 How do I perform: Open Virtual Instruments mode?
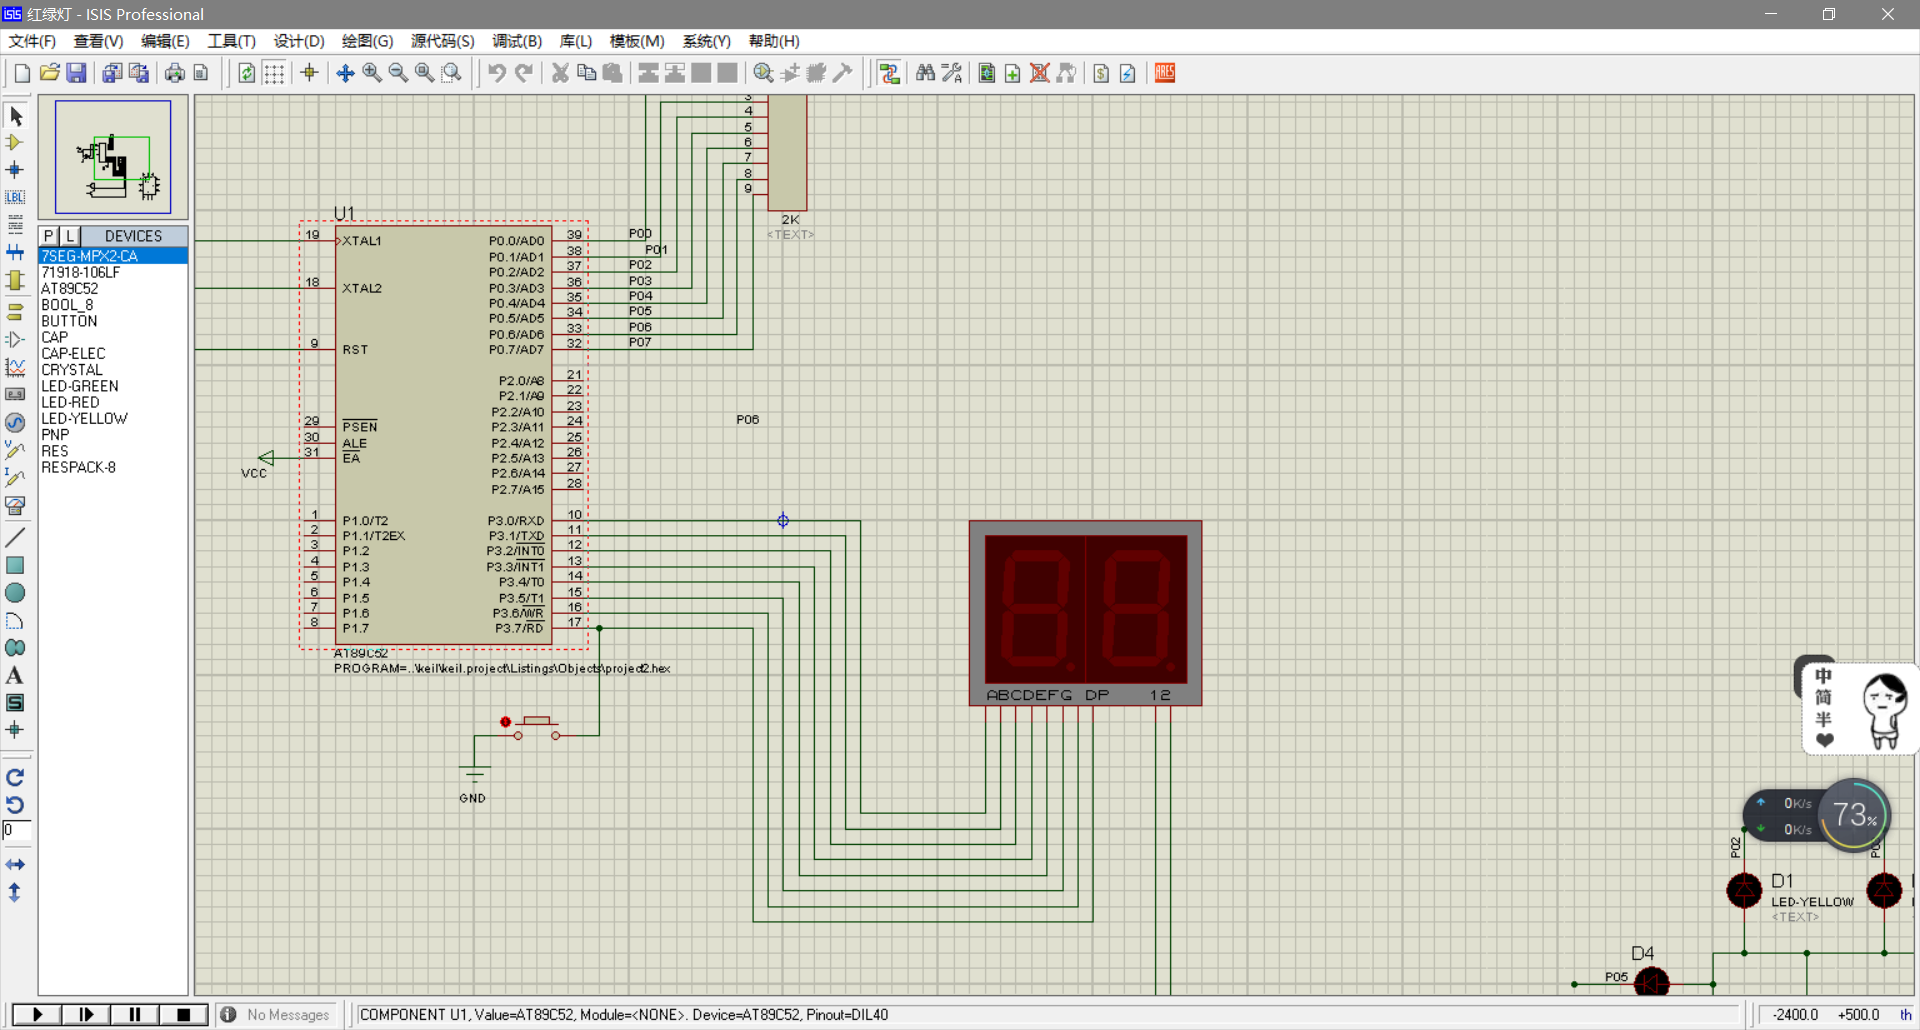click(15, 506)
